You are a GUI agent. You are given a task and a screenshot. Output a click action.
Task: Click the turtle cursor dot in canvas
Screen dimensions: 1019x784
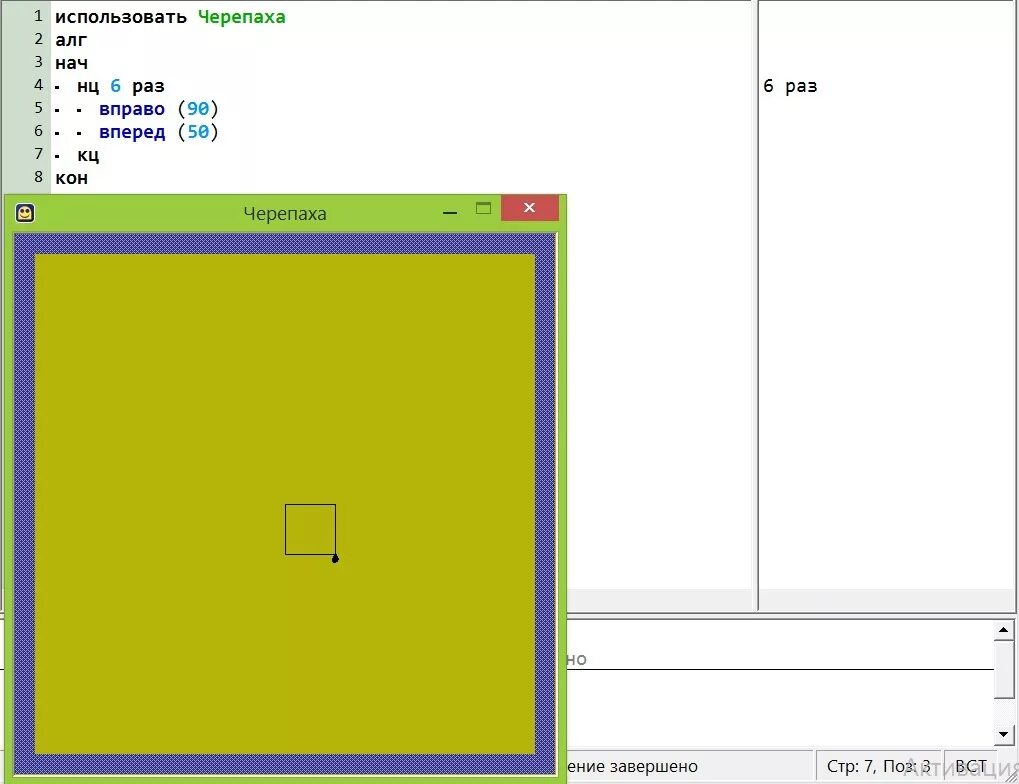click(335, 558)
